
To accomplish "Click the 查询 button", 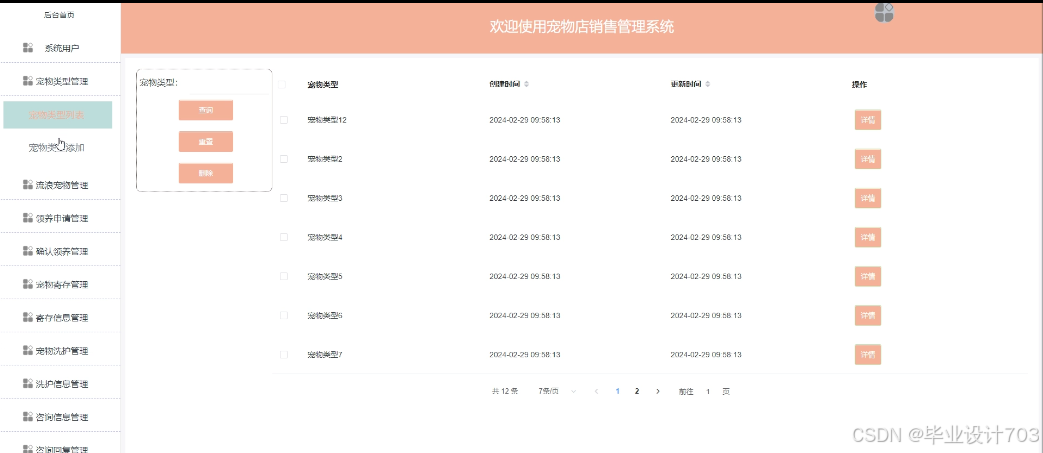I will pyautogui.click(x=206, y=110).
